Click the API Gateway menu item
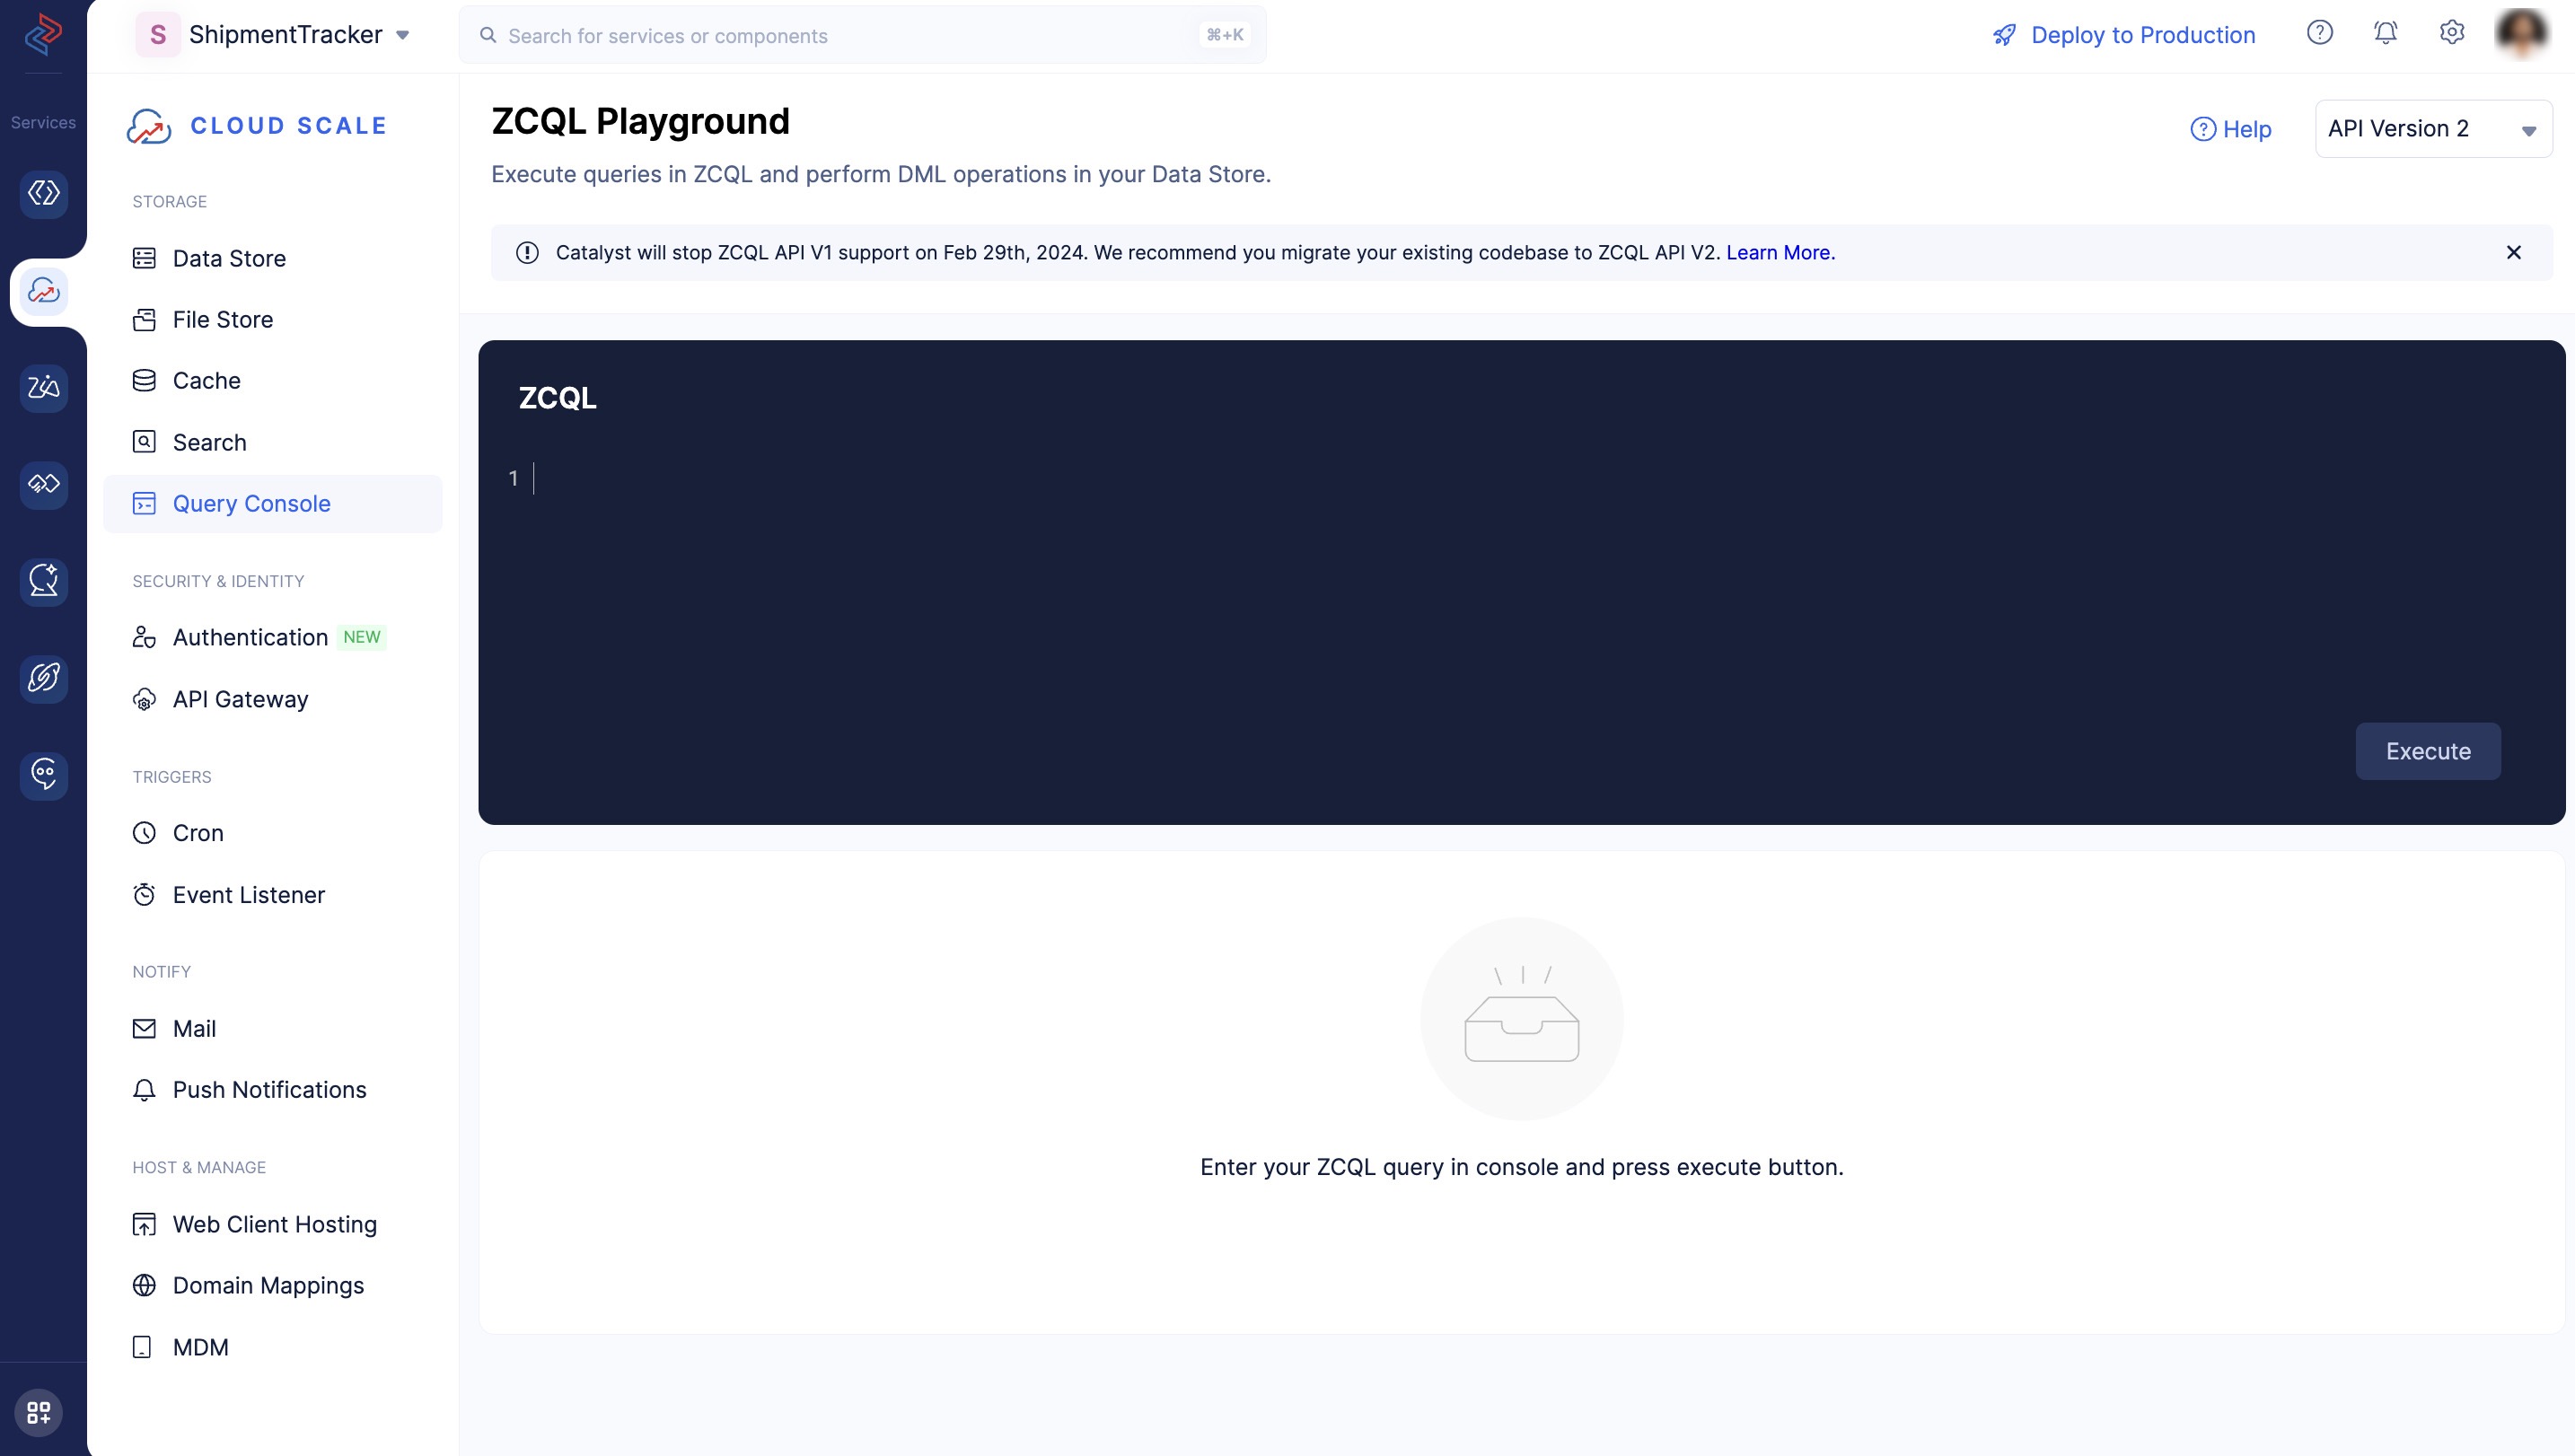 click(241, 698)
